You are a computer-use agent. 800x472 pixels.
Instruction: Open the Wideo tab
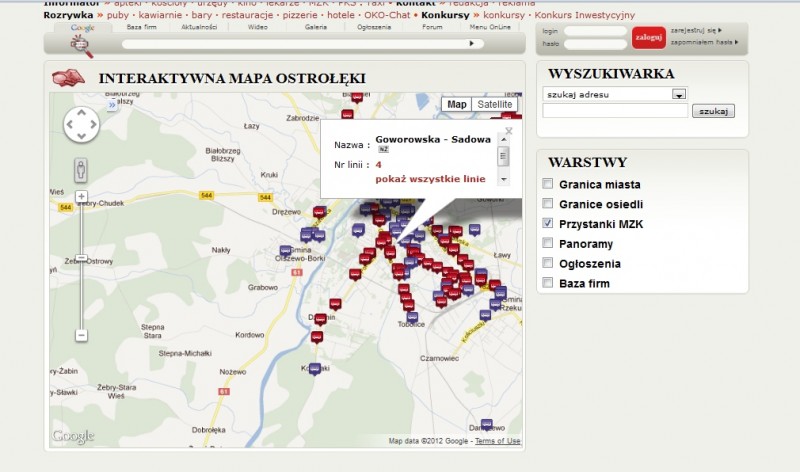pyautogui.click(x=258, y=27)
